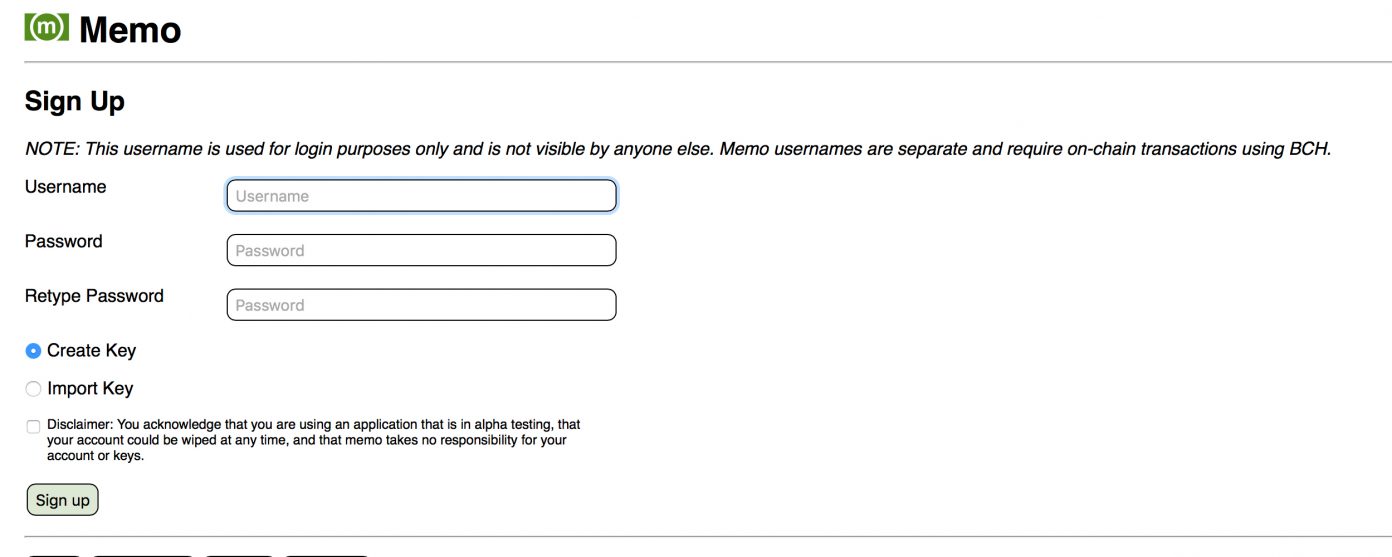Focus the Retype Password input field
This screenshot has height=557, width=1392.
421,305
